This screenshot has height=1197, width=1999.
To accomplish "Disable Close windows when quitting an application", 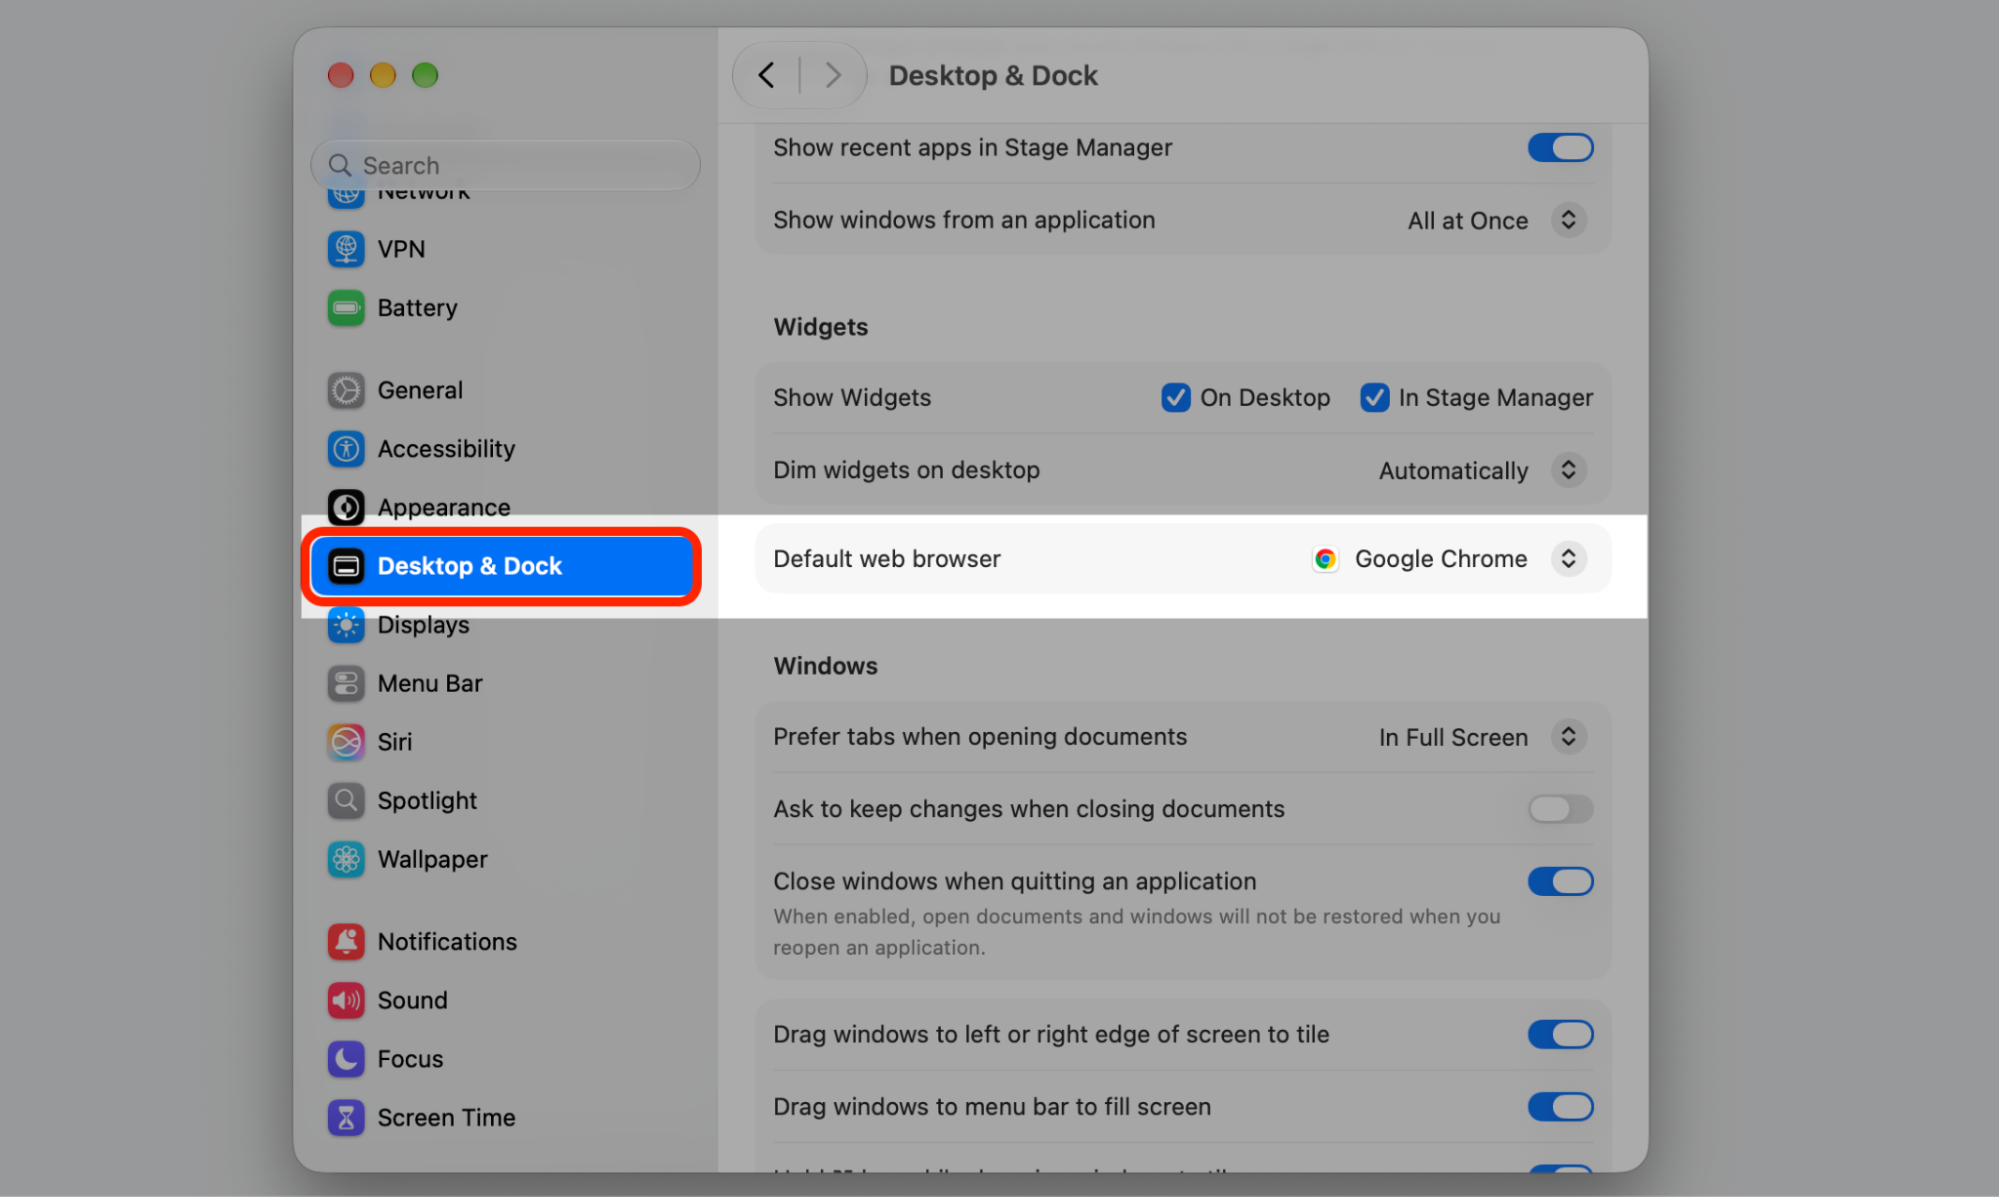I will pyautogui.click(x=1560, y=882).
